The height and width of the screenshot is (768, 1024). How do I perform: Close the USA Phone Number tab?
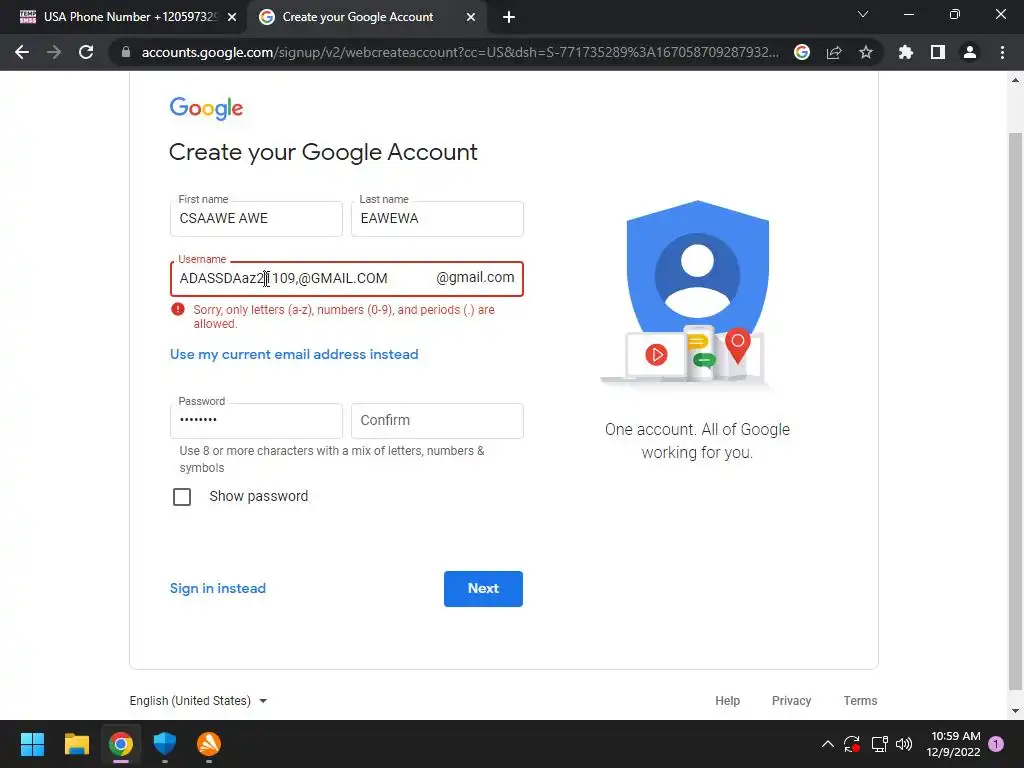tap(232, 17)
